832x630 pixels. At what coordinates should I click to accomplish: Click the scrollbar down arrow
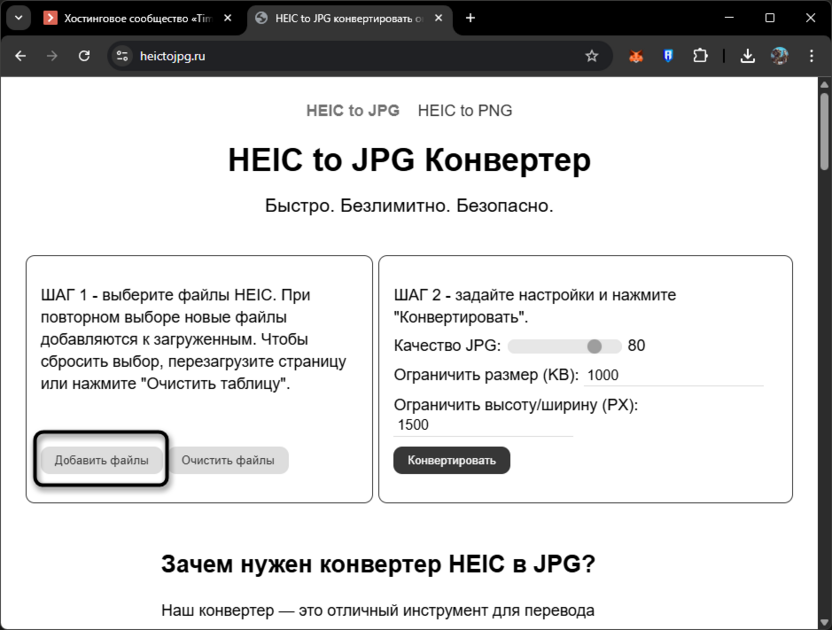pos(824,622)
